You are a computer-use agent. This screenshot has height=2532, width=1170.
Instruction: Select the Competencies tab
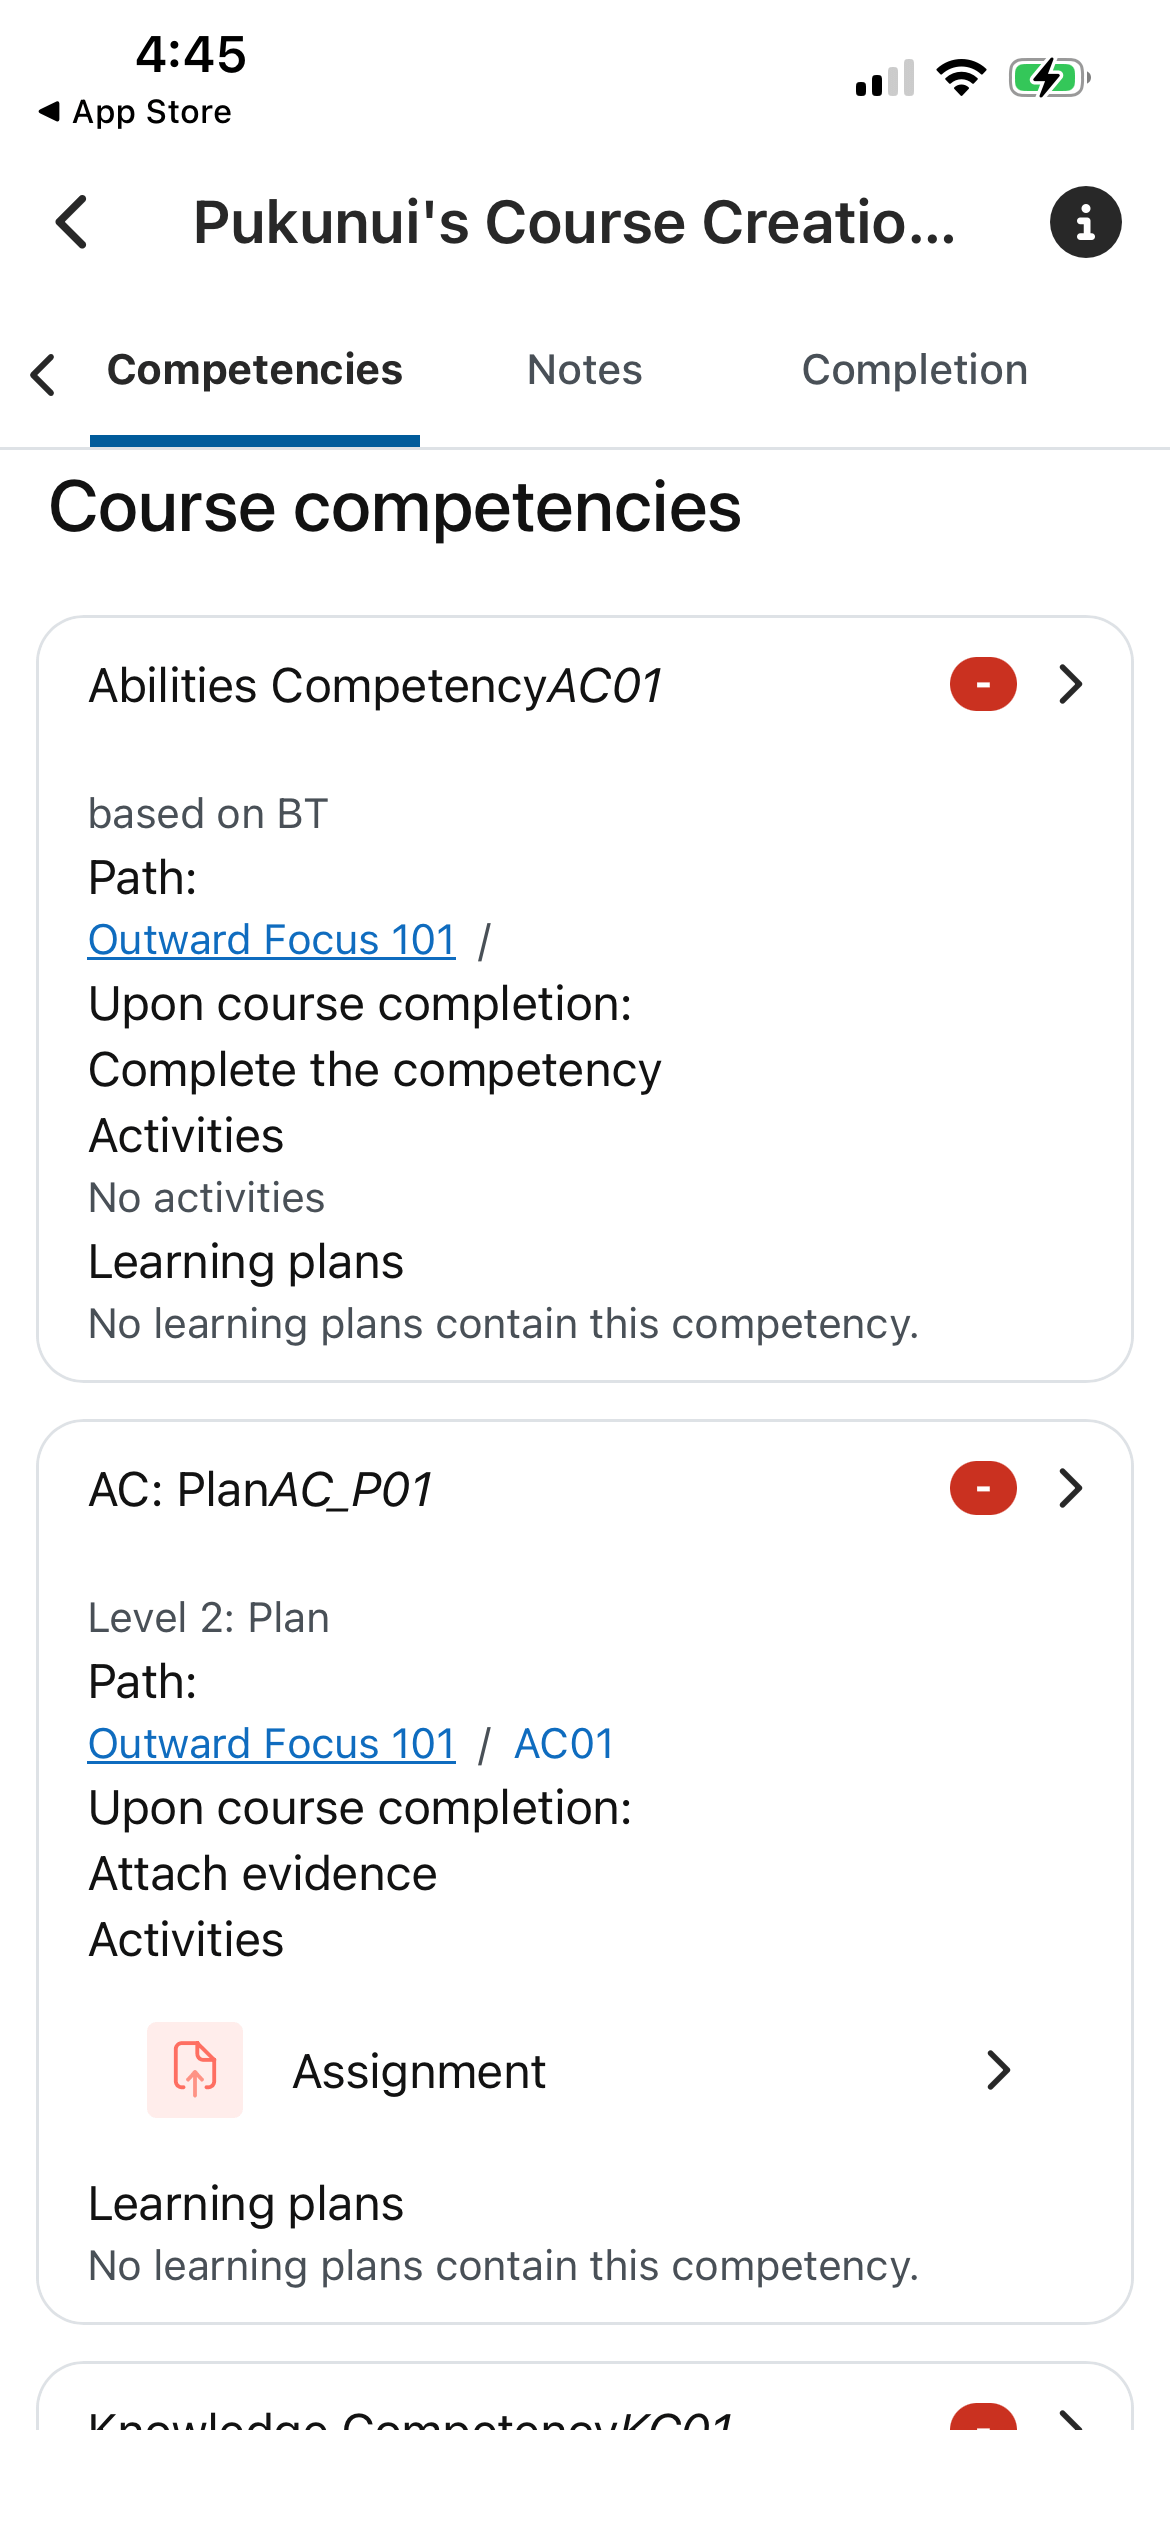[x=255, y=370]
